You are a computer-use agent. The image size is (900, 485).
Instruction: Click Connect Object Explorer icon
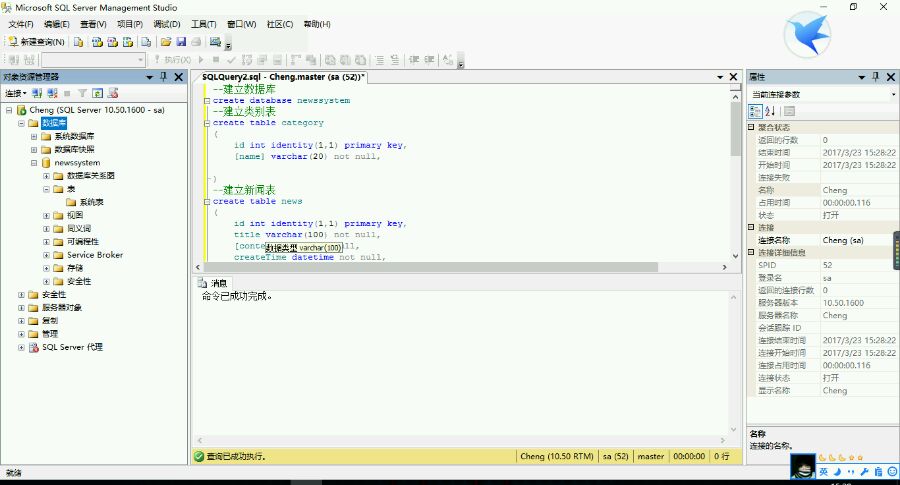click(x=37, y=93)
